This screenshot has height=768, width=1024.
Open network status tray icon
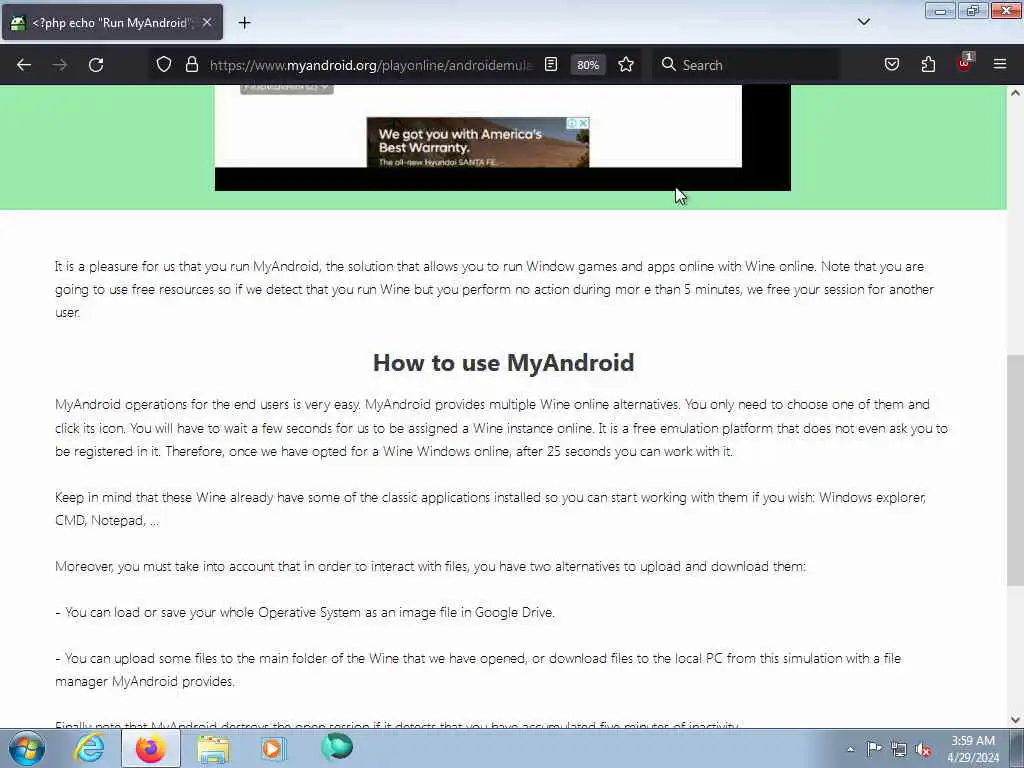point(899,749)
